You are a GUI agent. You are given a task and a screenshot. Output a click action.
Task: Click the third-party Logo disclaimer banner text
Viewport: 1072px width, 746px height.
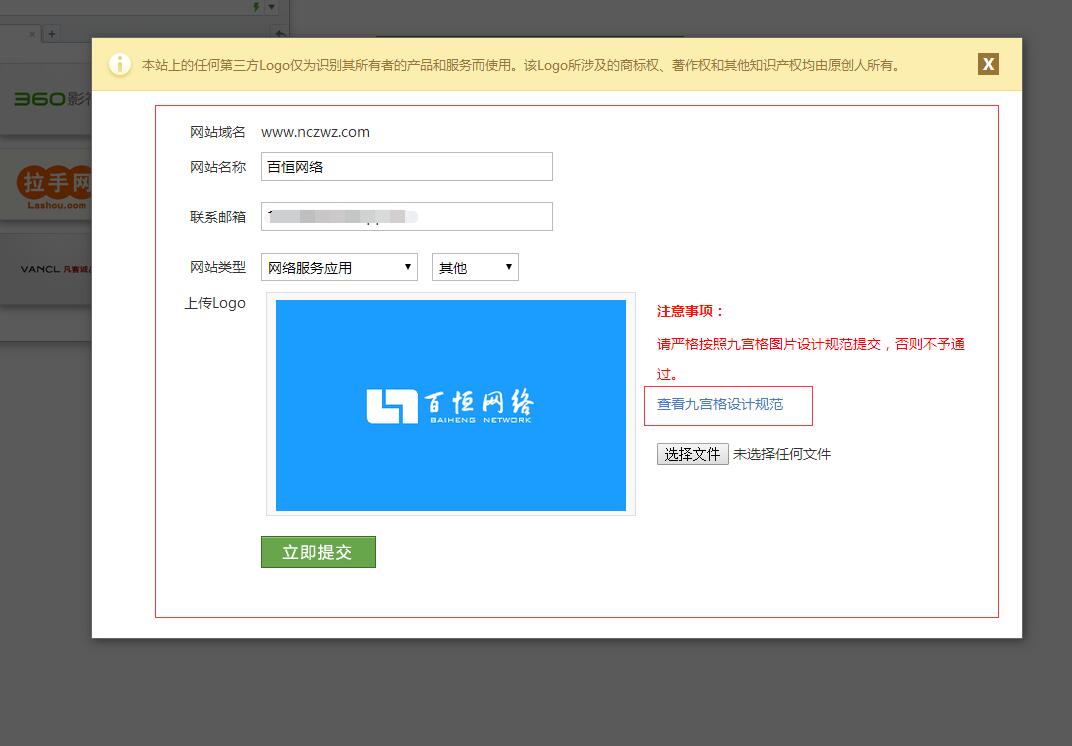coord(521,65)
